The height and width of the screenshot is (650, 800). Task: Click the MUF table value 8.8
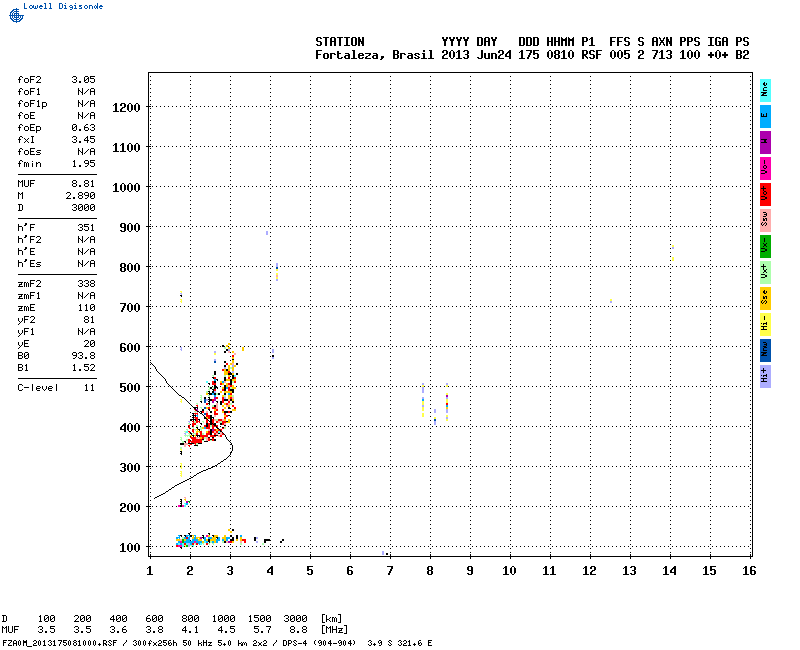point(298,630)
